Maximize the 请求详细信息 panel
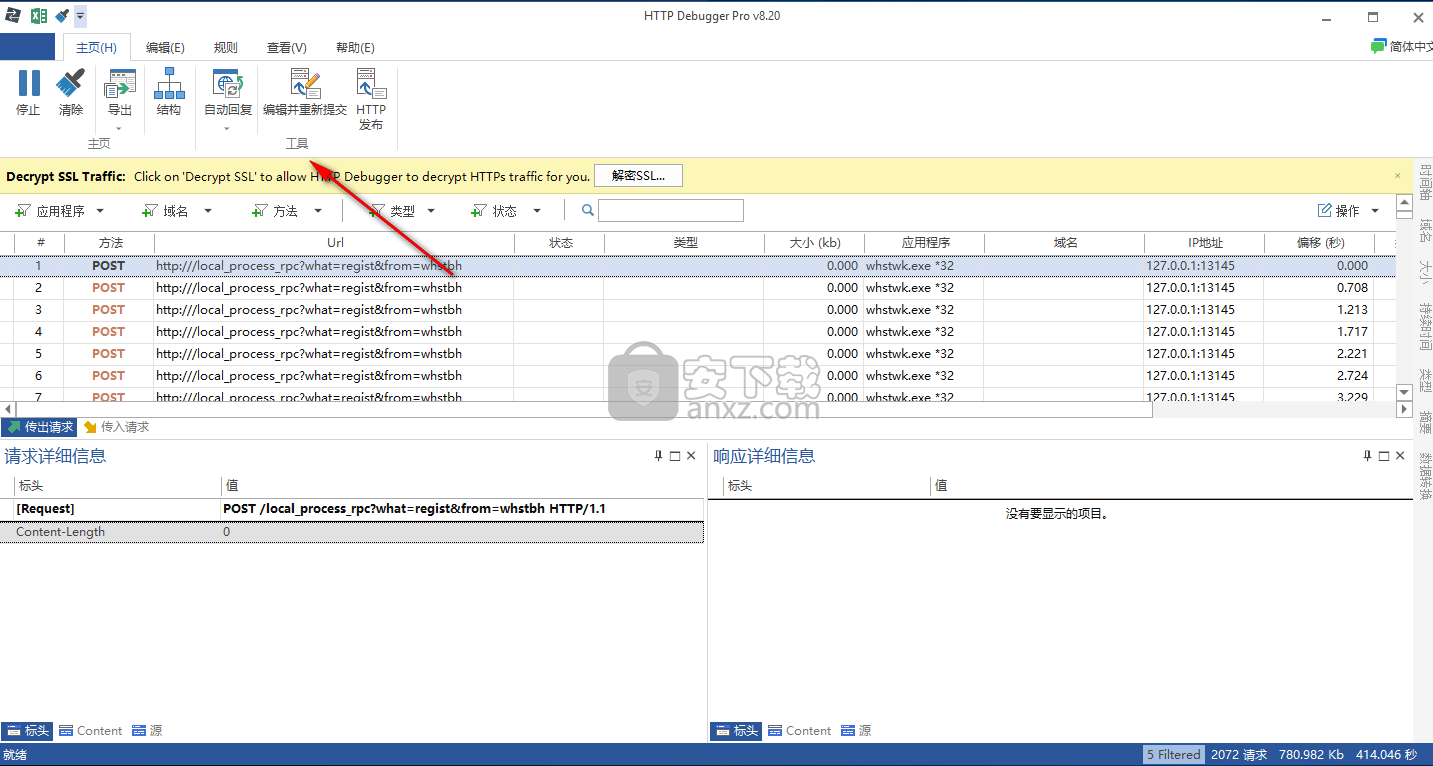This screenshot has height=766, width=1433. point(675,456)
